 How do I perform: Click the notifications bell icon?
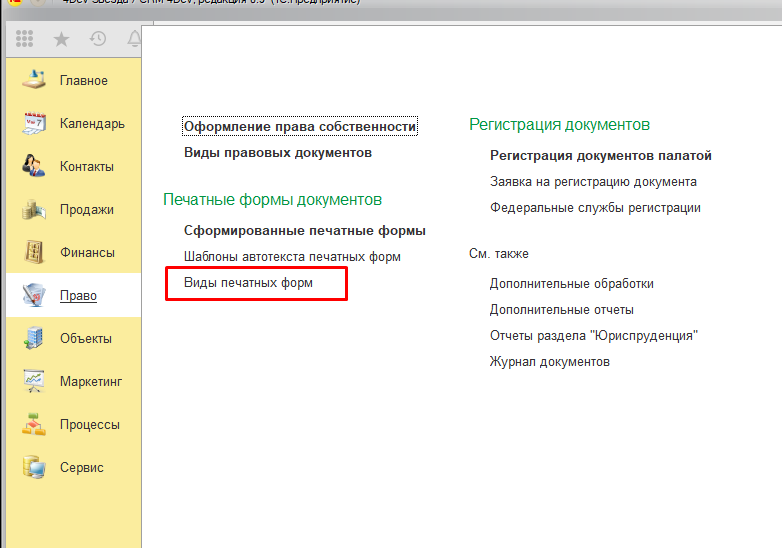[133, 39]
